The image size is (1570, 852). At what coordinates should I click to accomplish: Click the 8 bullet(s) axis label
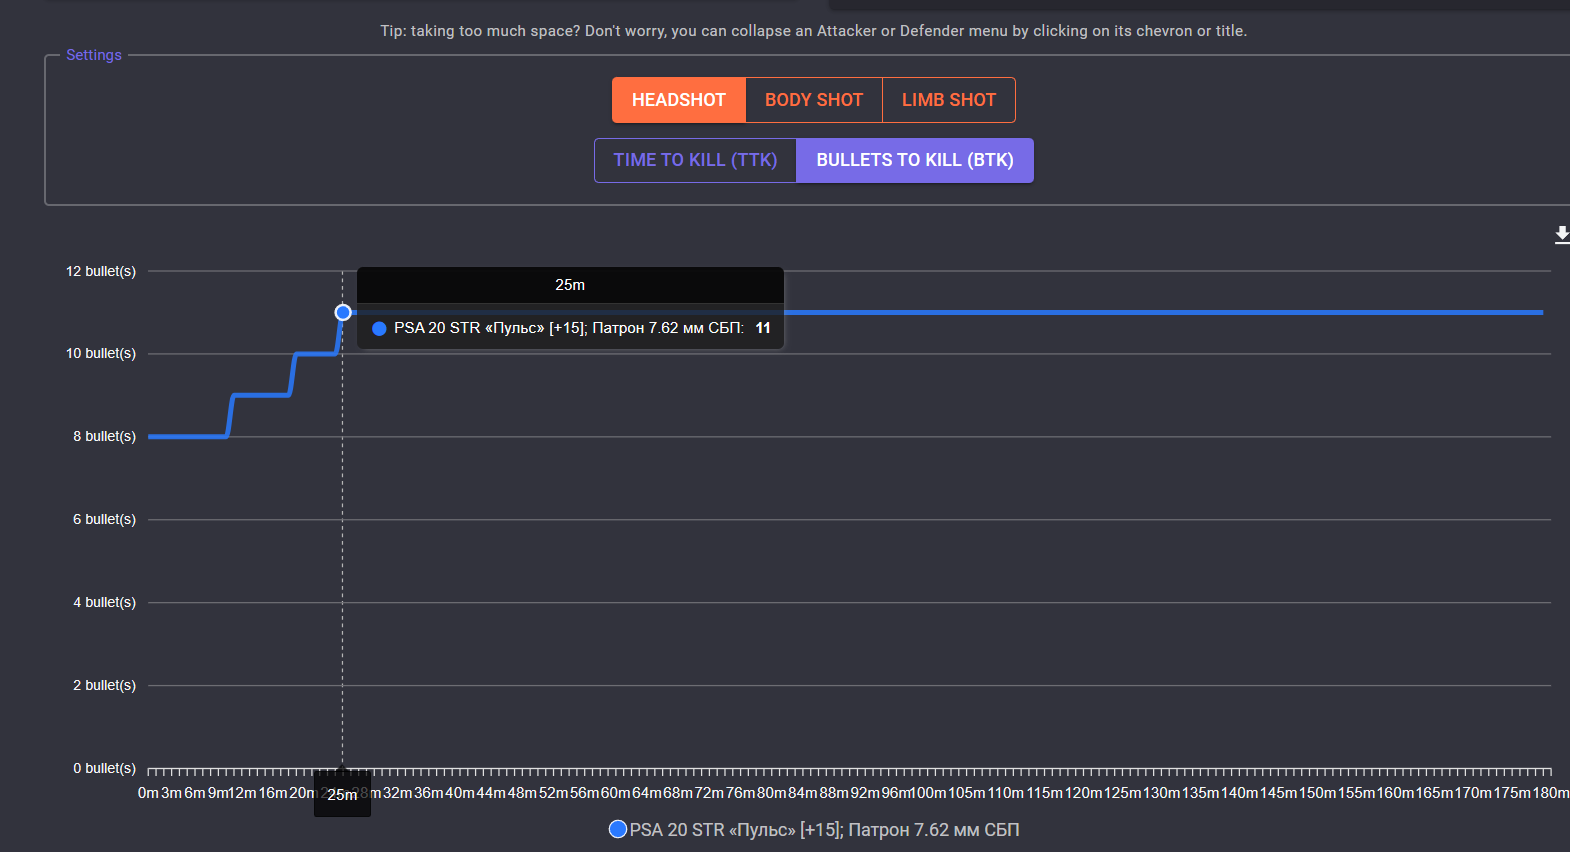(104, 436)
